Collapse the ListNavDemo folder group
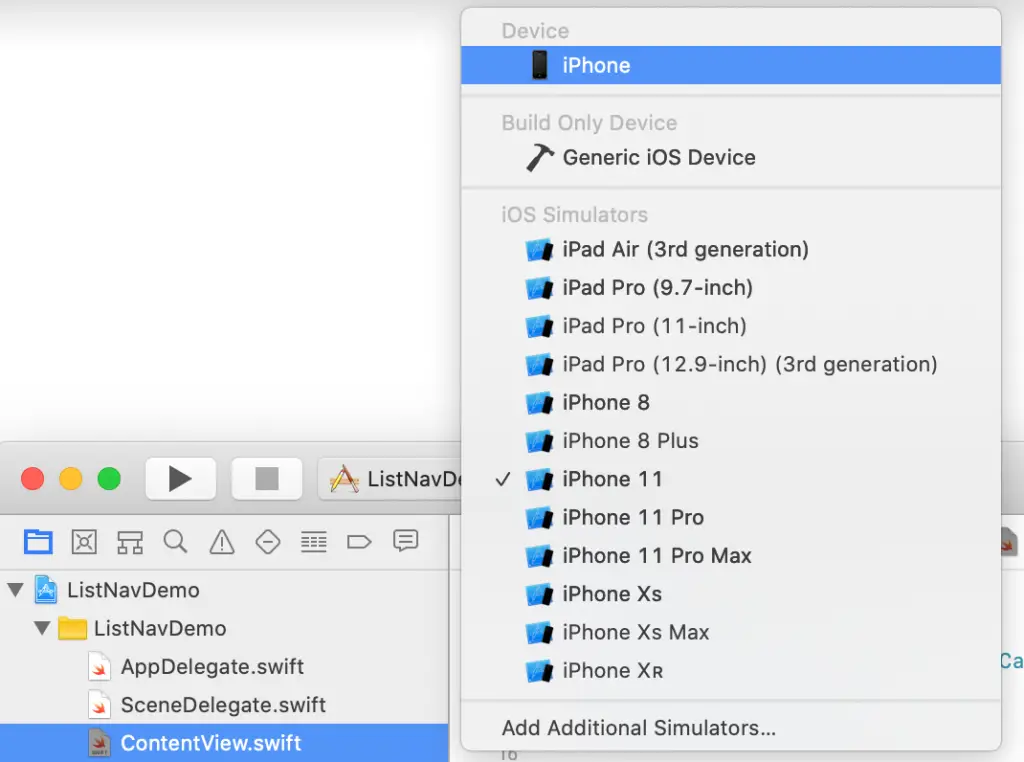This screenshot has width=1024, height=762. 42,628
